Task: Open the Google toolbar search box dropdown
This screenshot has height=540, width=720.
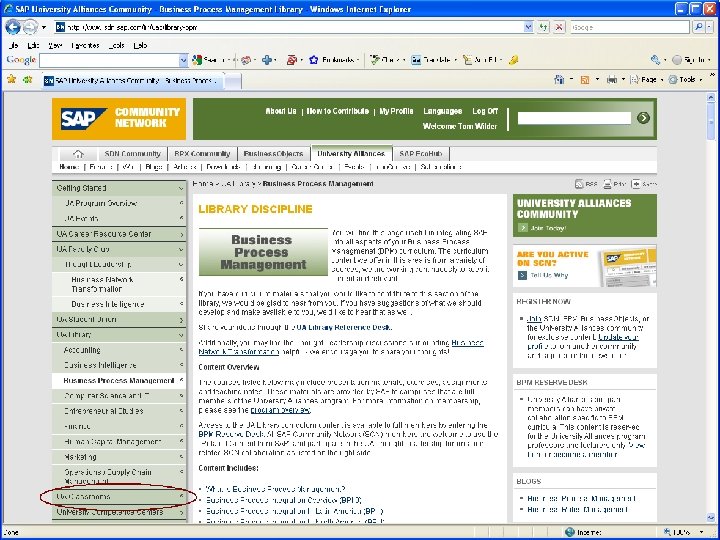Action: tap(183, 60)
